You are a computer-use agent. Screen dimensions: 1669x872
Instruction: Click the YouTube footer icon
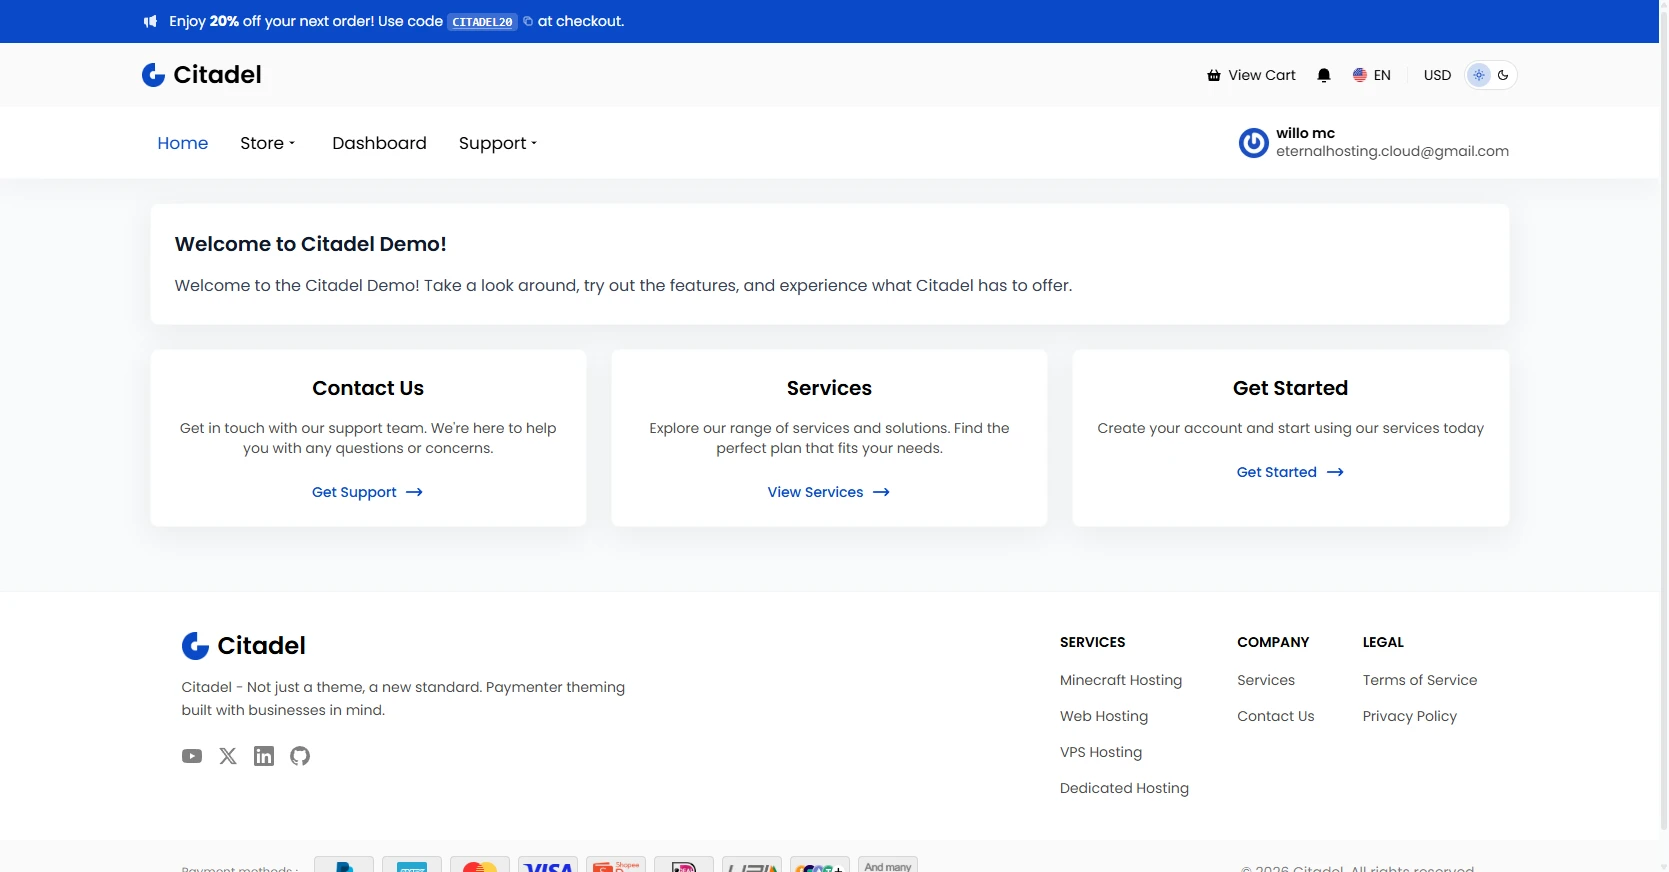click(x=192, y=756)
